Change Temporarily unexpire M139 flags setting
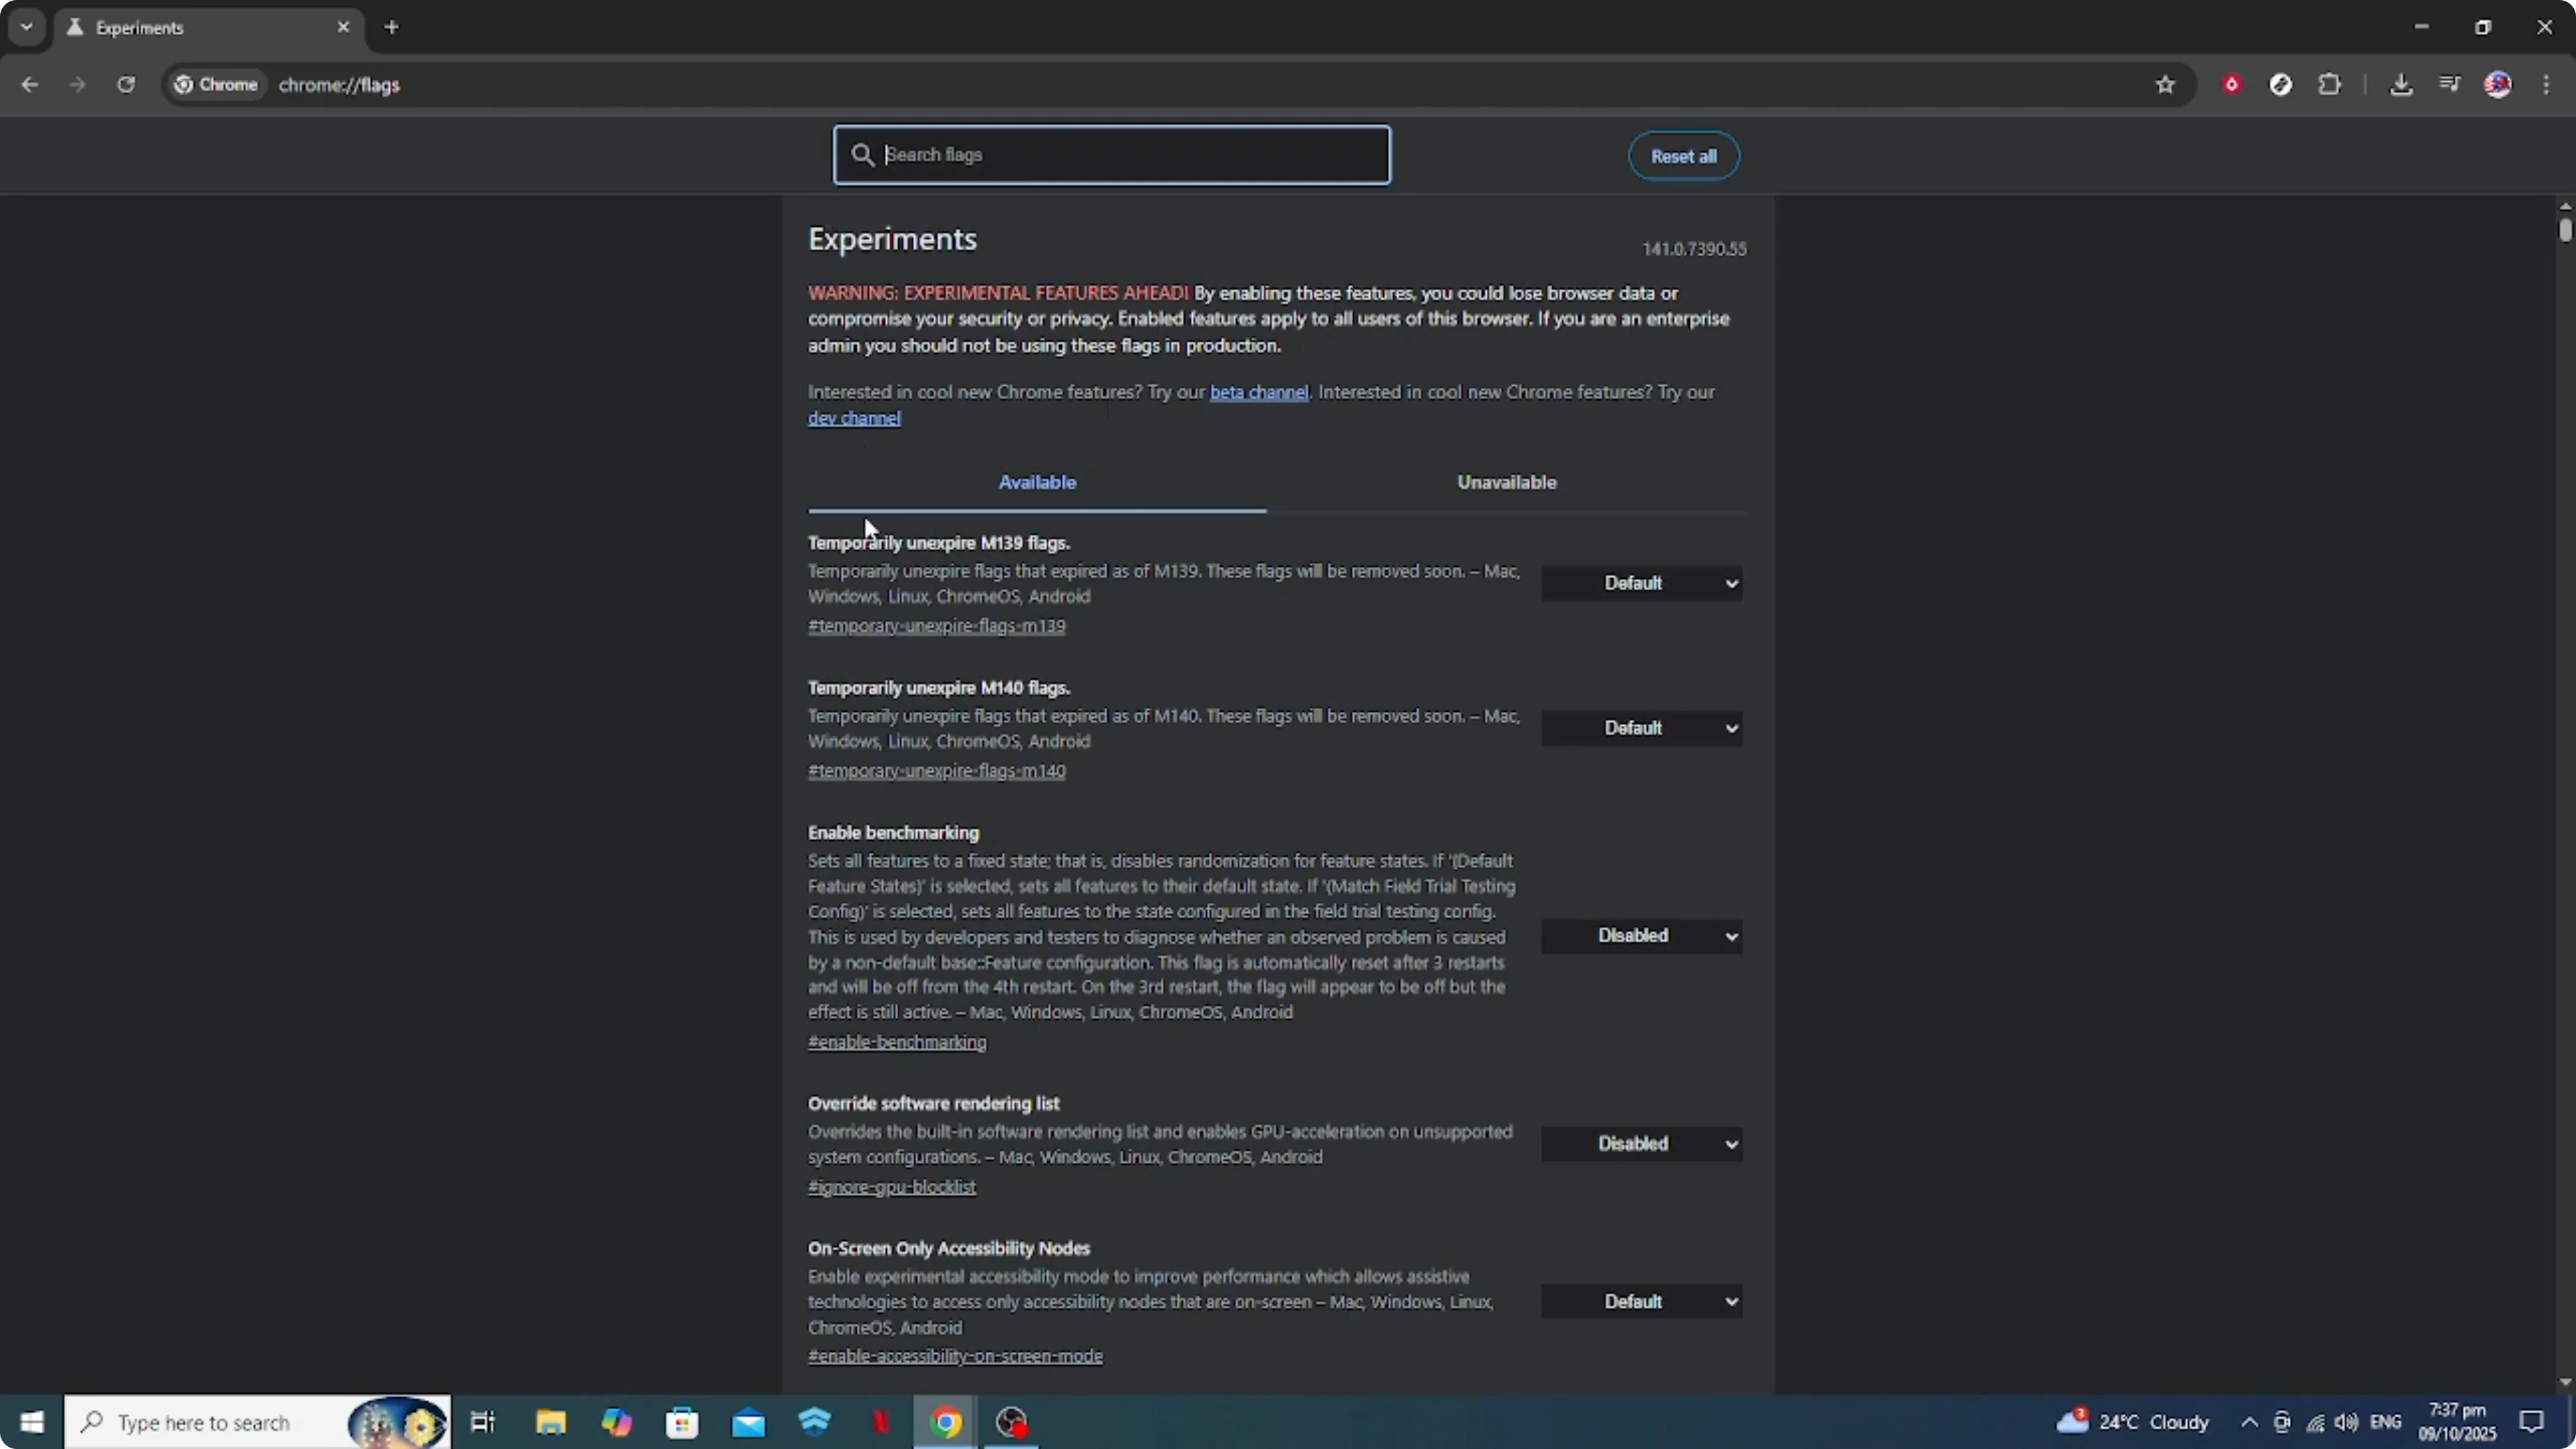 pos(1642,583)
